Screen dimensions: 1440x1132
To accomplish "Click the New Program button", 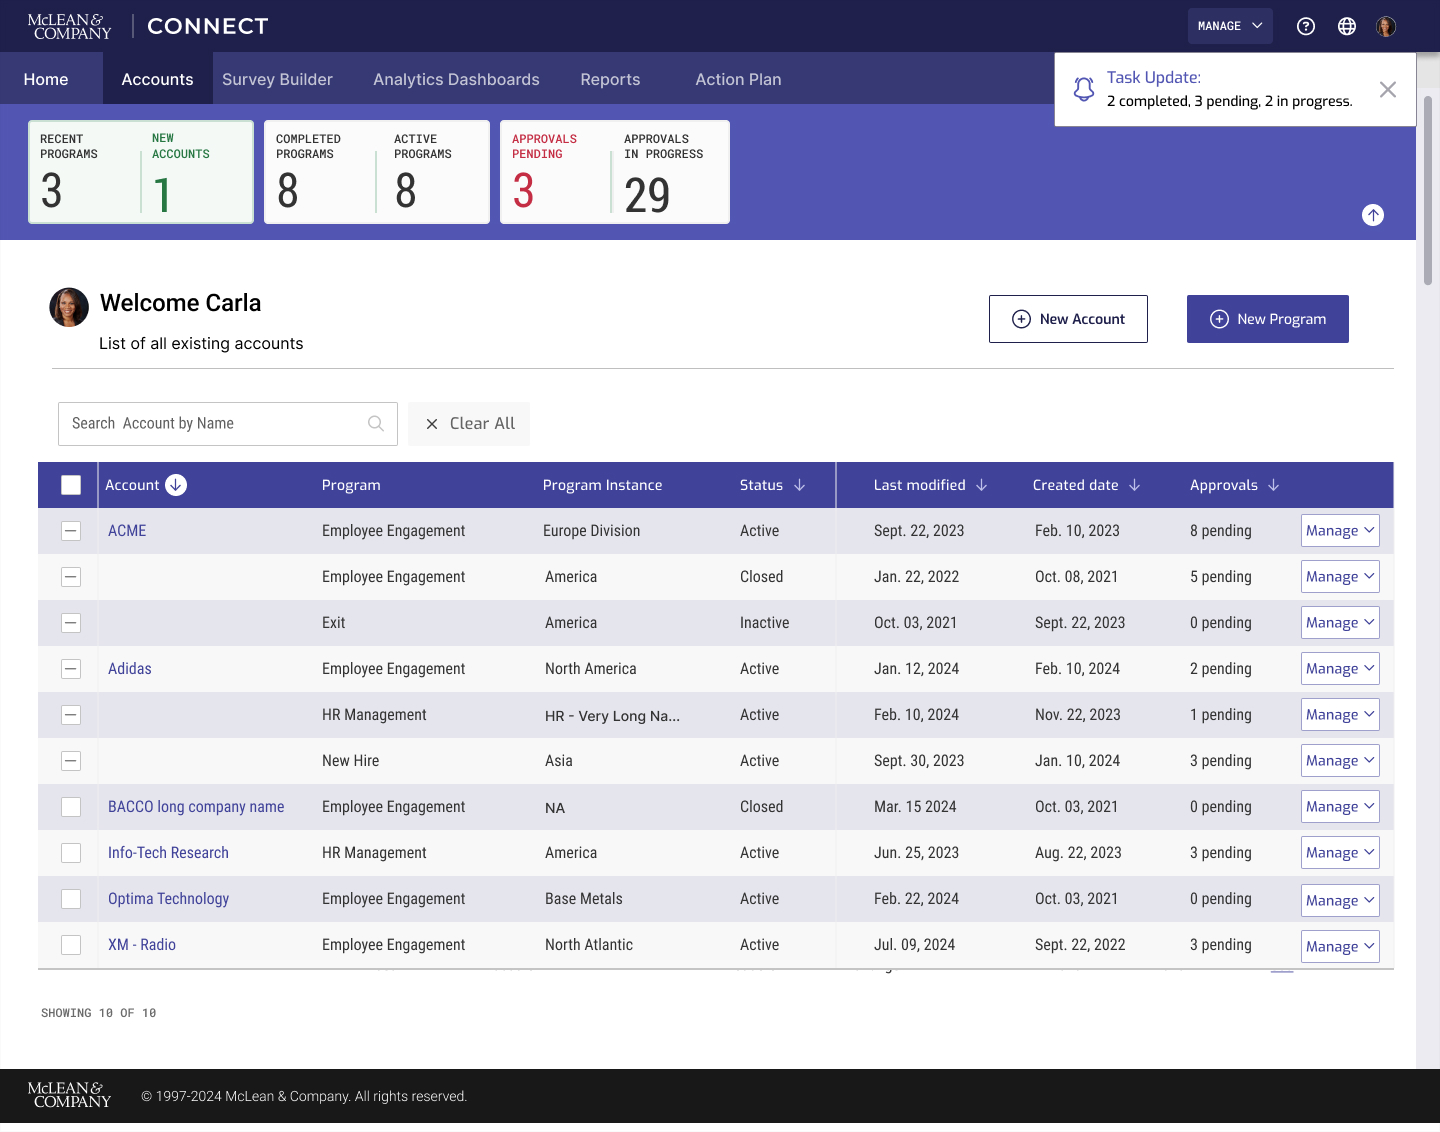I will pyautogui.click(x=1268, y=319).
